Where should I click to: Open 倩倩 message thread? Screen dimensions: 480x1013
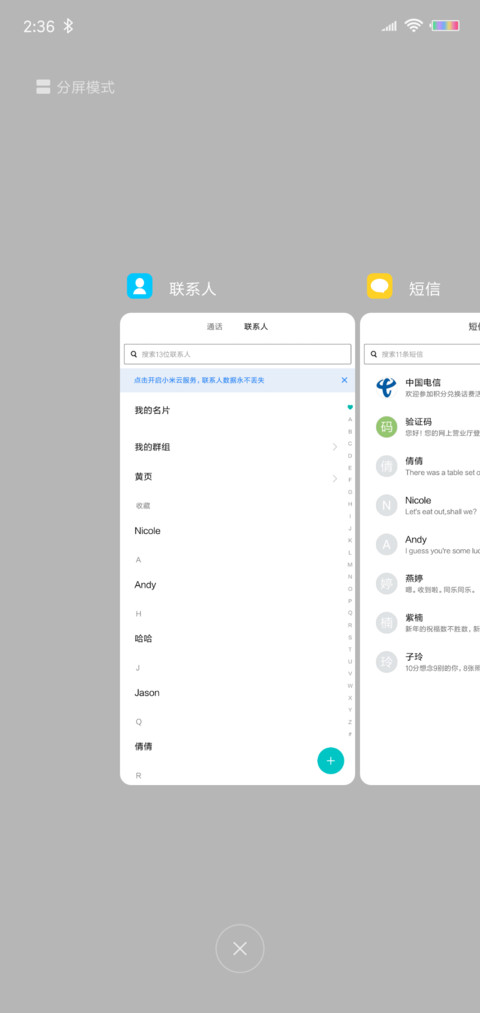[422, 466]
